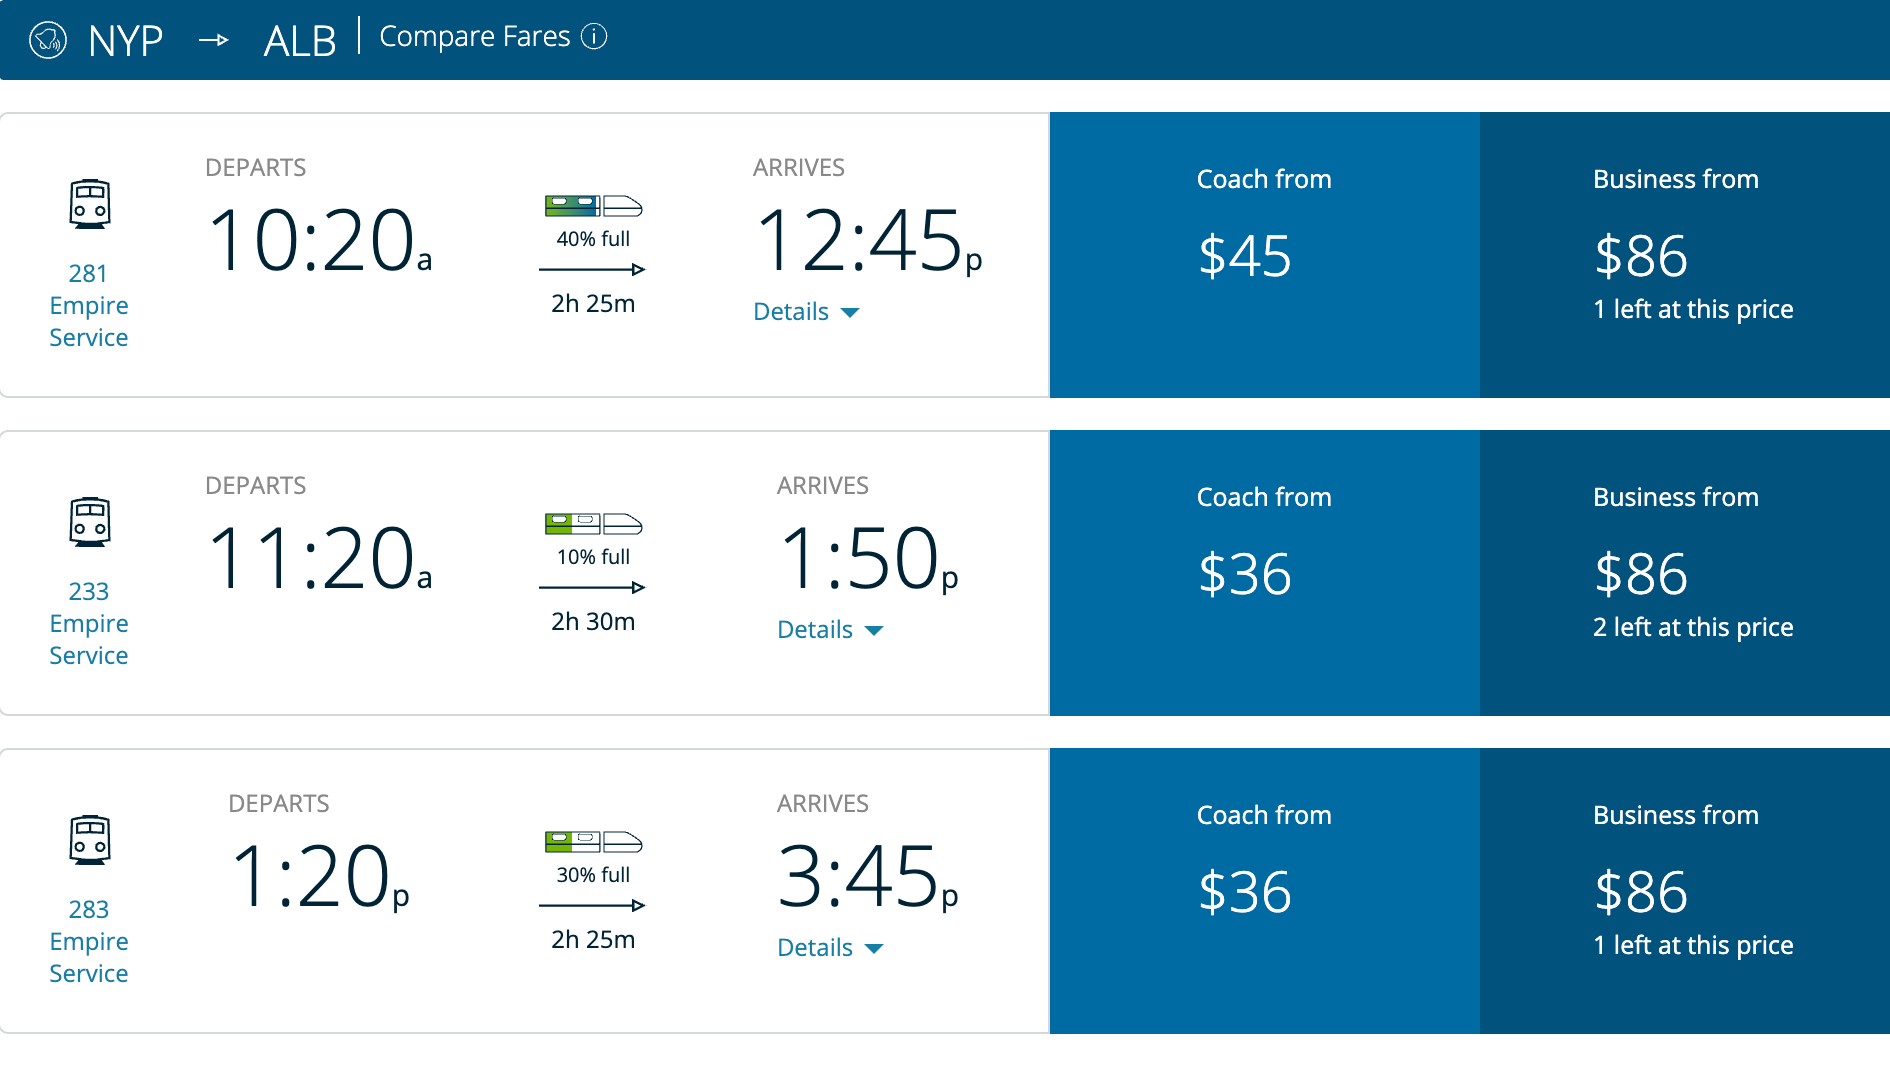Click the train icon for train 233
The image size is (1890, 1066).
[89, 522]
